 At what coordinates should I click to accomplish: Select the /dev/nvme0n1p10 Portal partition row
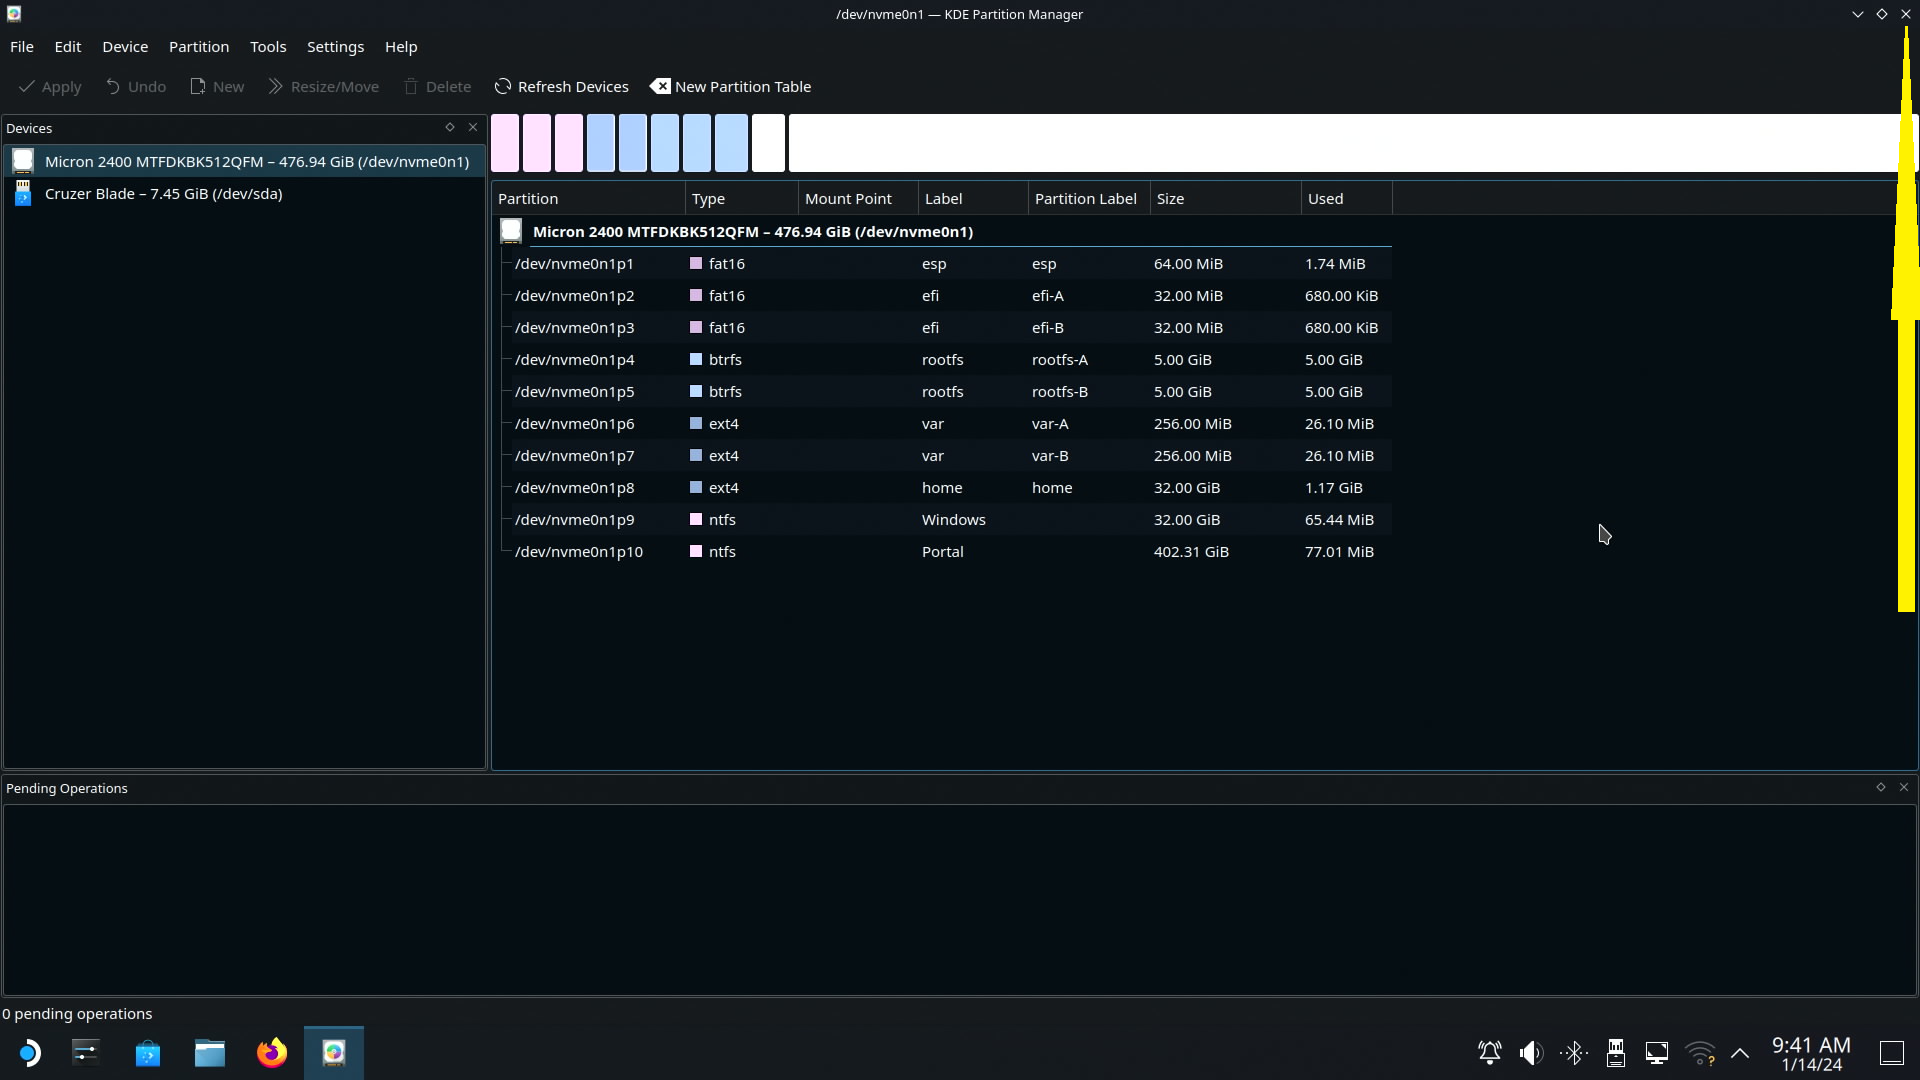click(578, 552)
